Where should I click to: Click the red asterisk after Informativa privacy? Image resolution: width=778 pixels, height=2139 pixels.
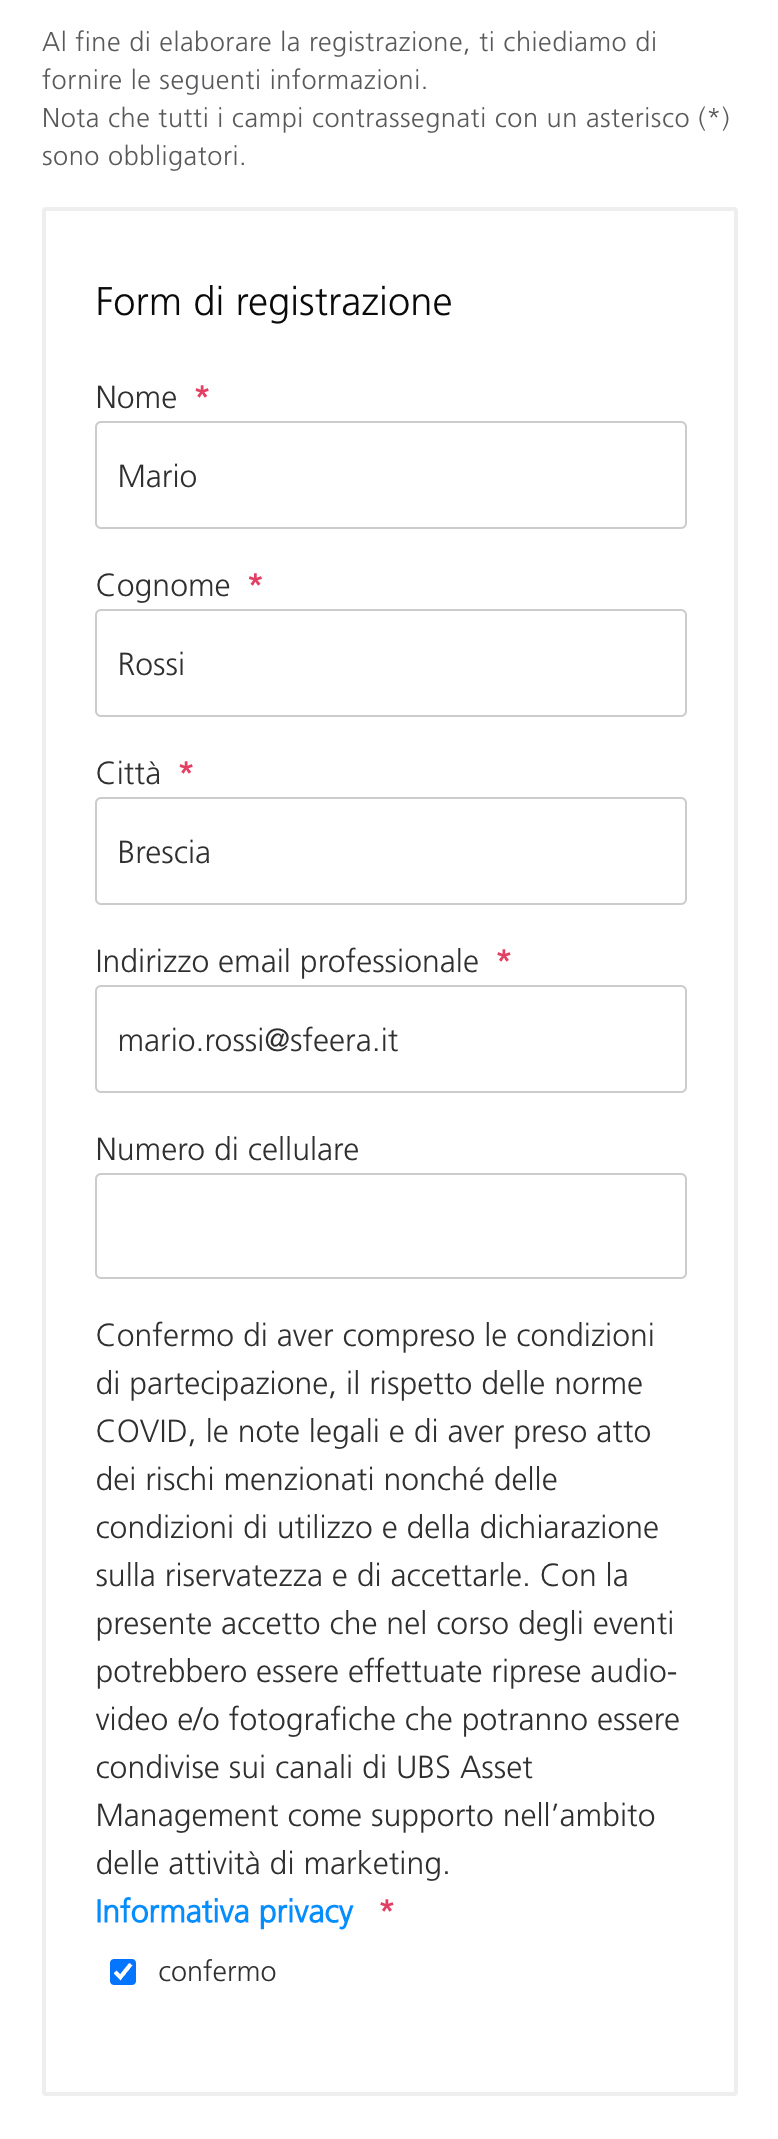(386, 1910)
